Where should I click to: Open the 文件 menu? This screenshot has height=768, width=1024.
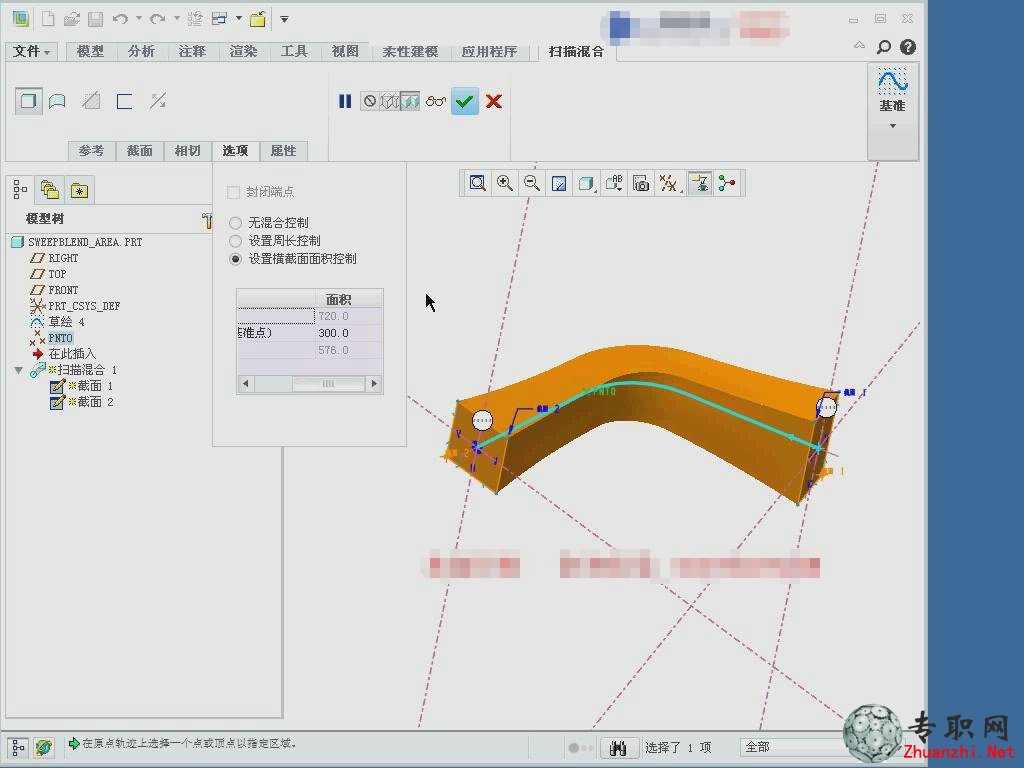[x=31, y=51]
